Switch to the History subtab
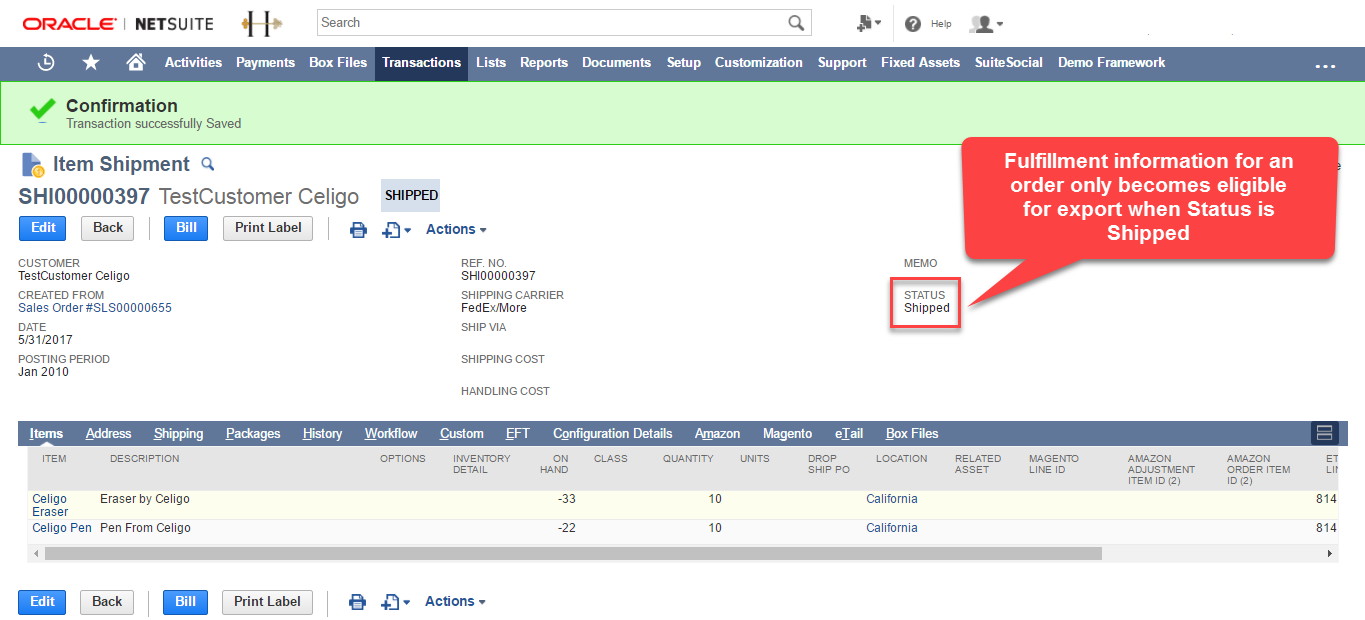The width and height of the screenshot is (1365, 620). click(x=322, y=433)
